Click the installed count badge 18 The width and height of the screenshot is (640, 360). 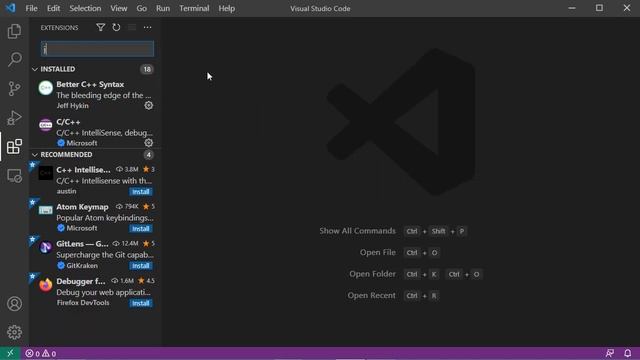click(147, 69)
